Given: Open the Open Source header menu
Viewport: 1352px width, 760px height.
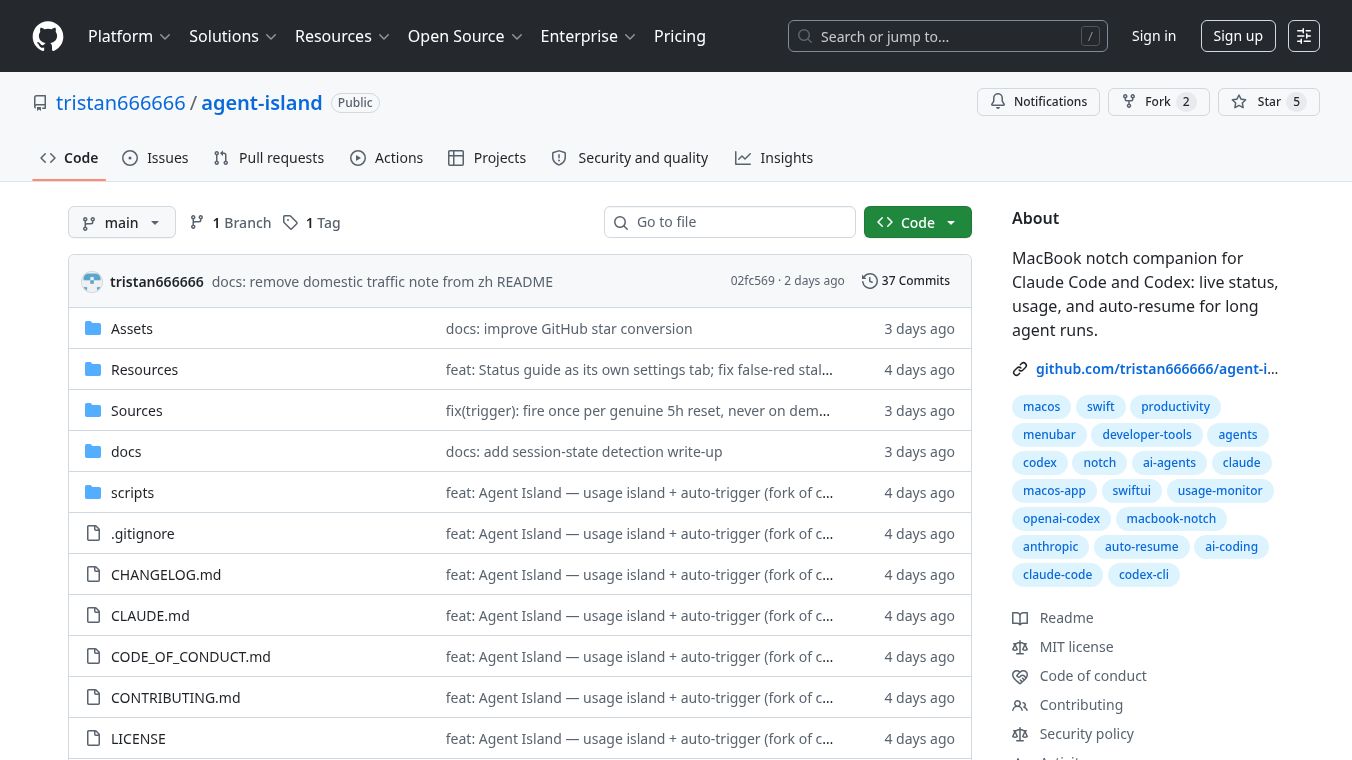Looking at the screenshot, I should coord(465,36).
